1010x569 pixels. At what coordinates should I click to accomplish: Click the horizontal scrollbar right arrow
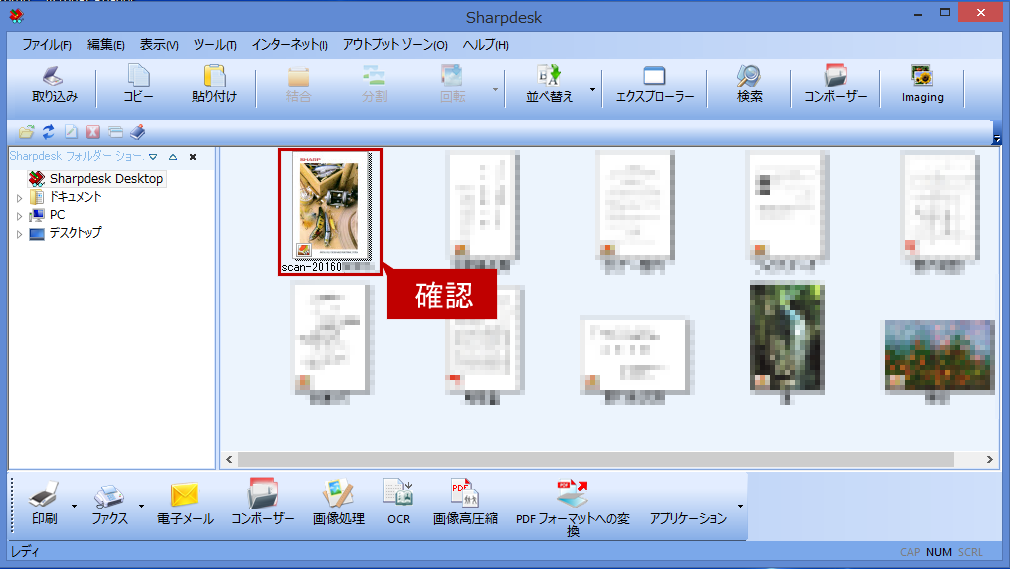point(989,459)
